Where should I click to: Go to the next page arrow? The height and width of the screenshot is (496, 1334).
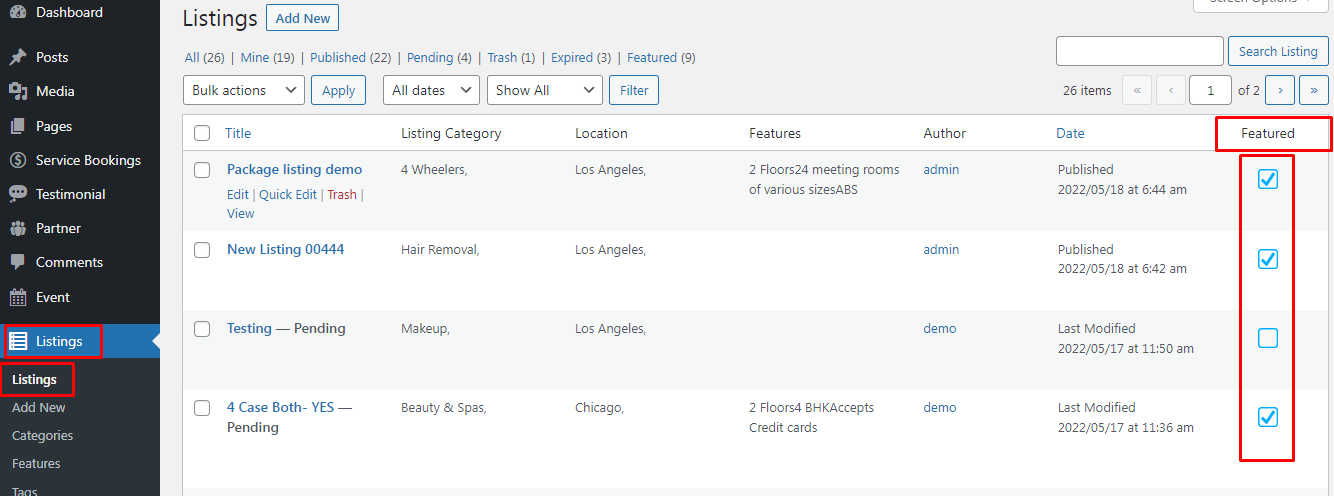pyautogui.click(x=1280, y=90)
